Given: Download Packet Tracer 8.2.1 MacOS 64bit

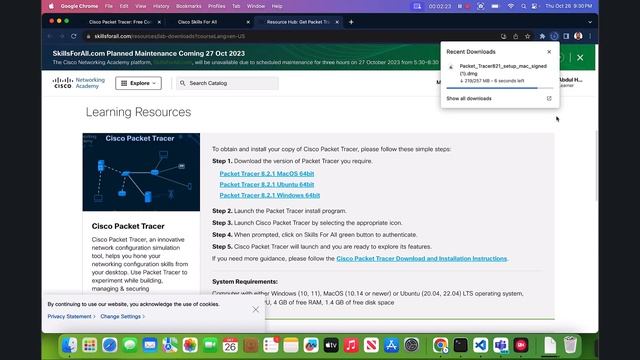Looking at the screenshot, I should [x=267, y=173].
